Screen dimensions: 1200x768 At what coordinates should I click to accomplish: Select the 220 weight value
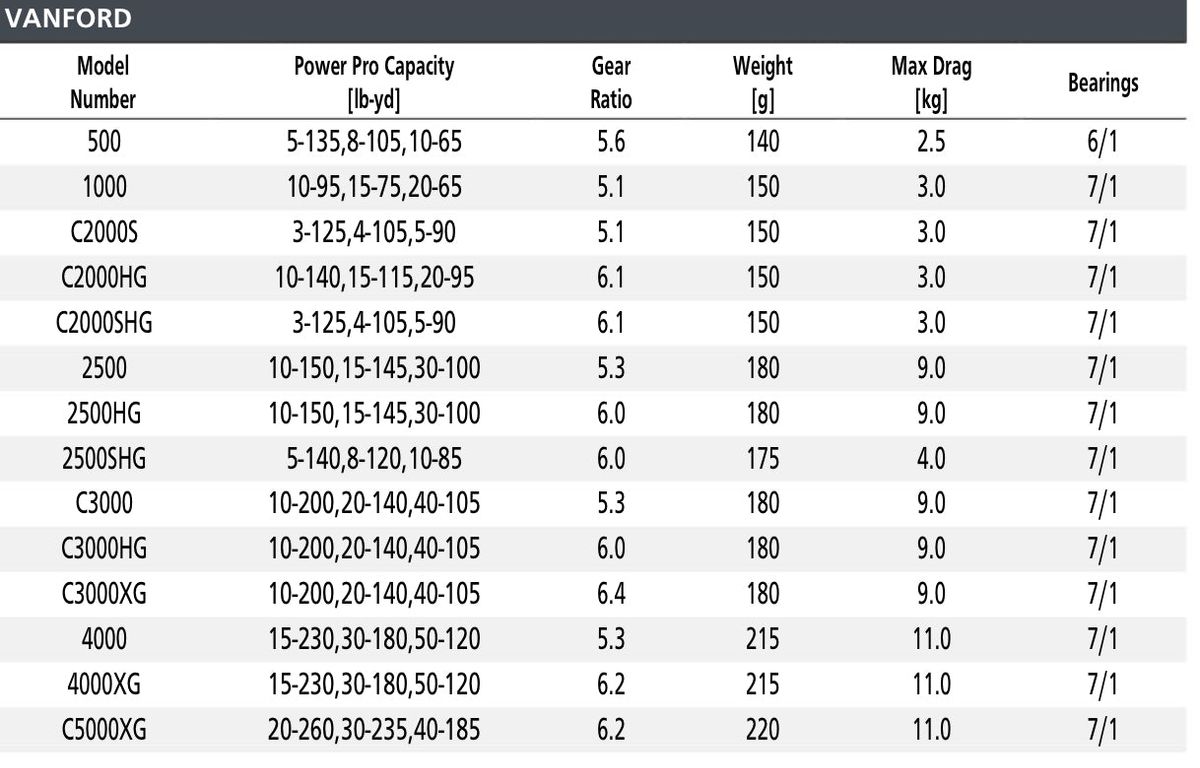coord(762,730)
